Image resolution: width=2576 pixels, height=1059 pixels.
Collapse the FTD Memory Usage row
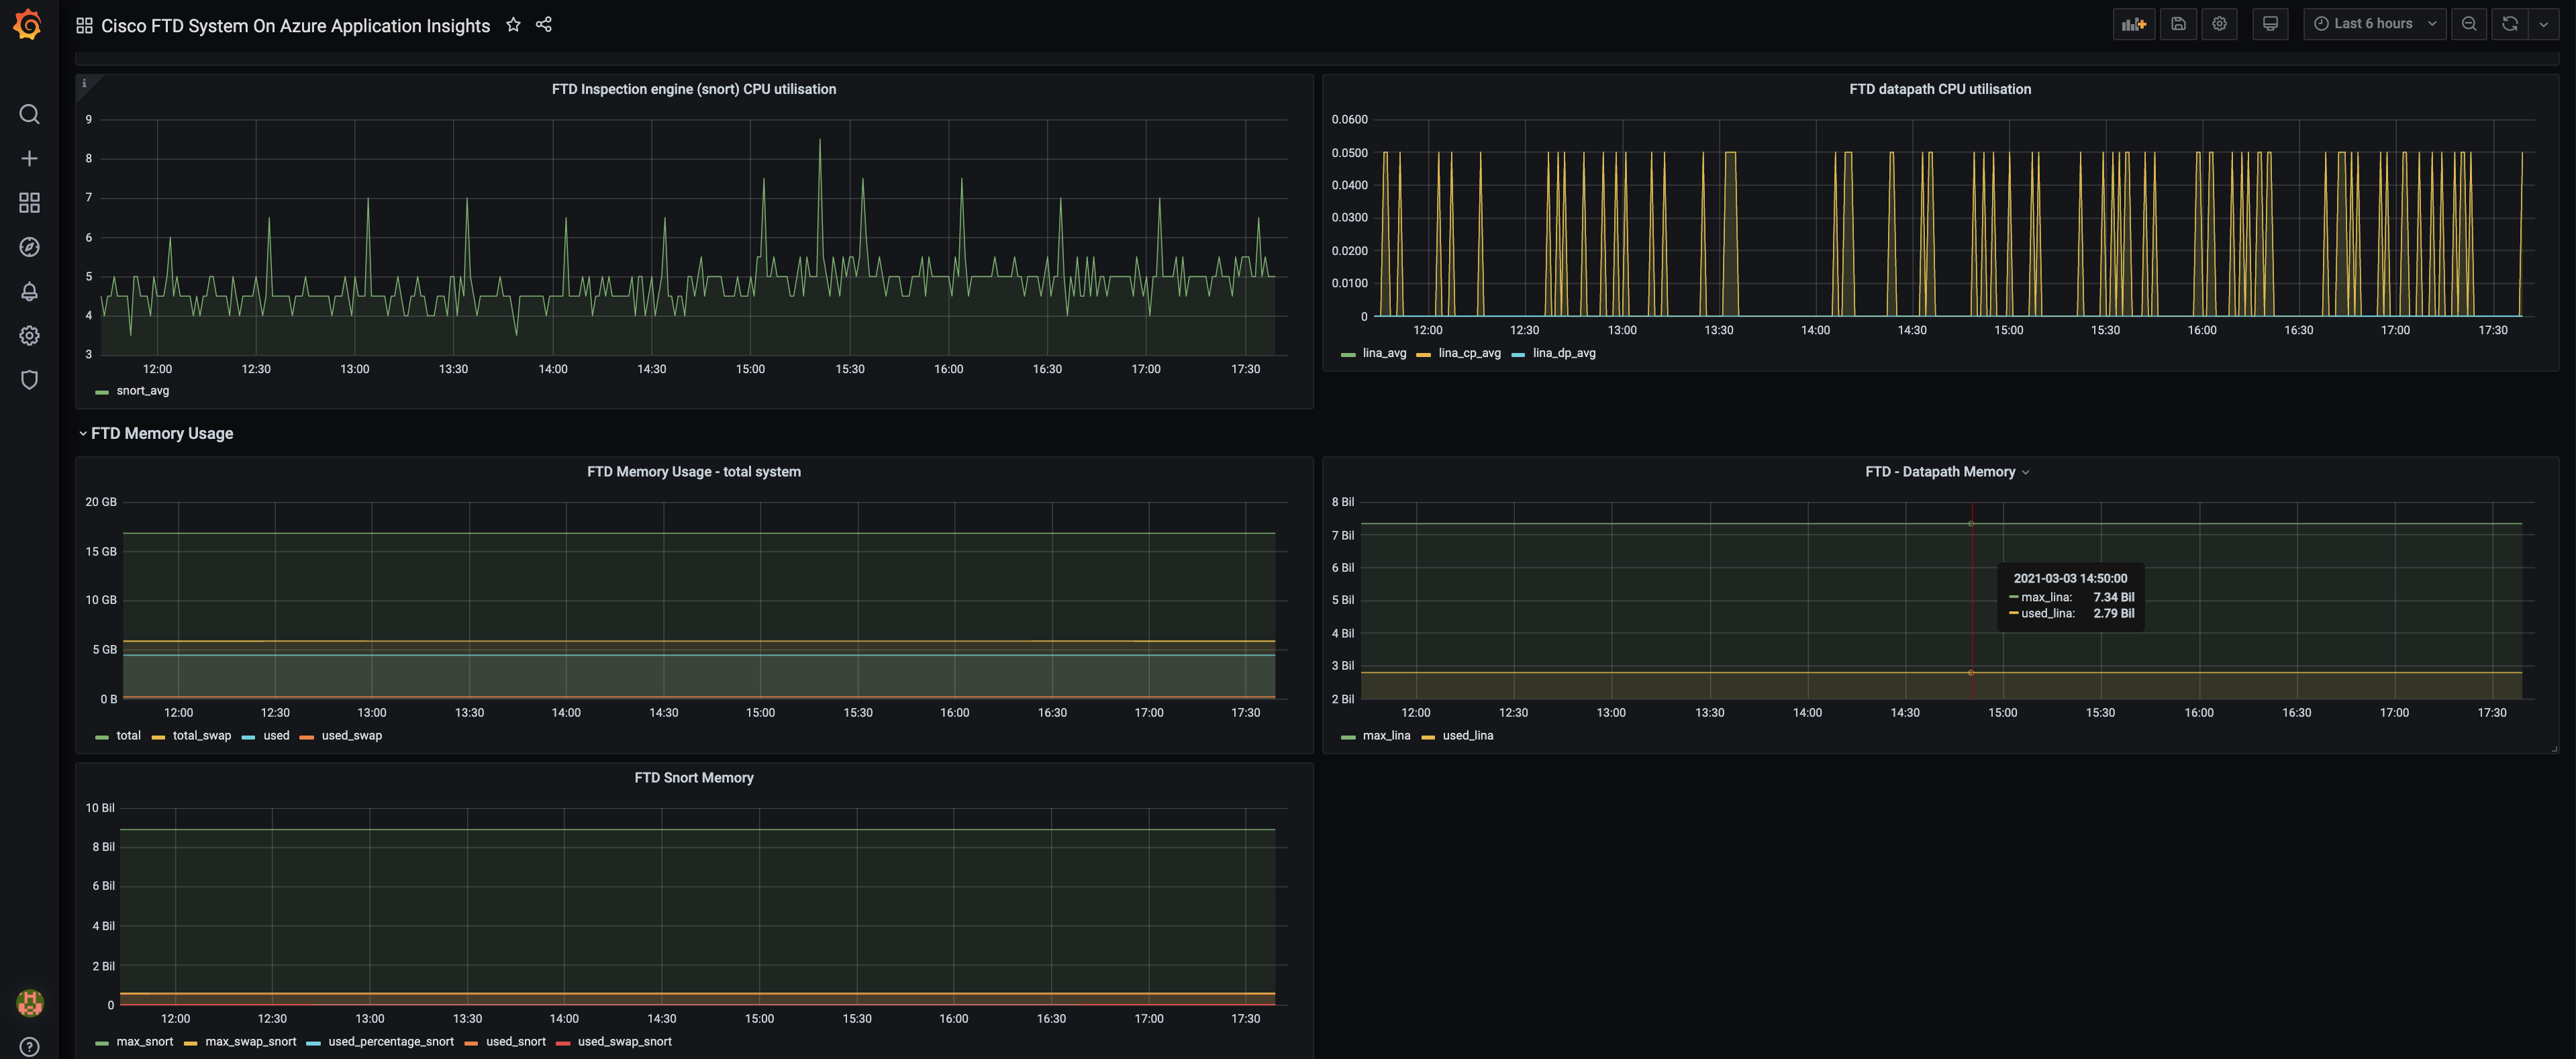[x=161, y=433]
